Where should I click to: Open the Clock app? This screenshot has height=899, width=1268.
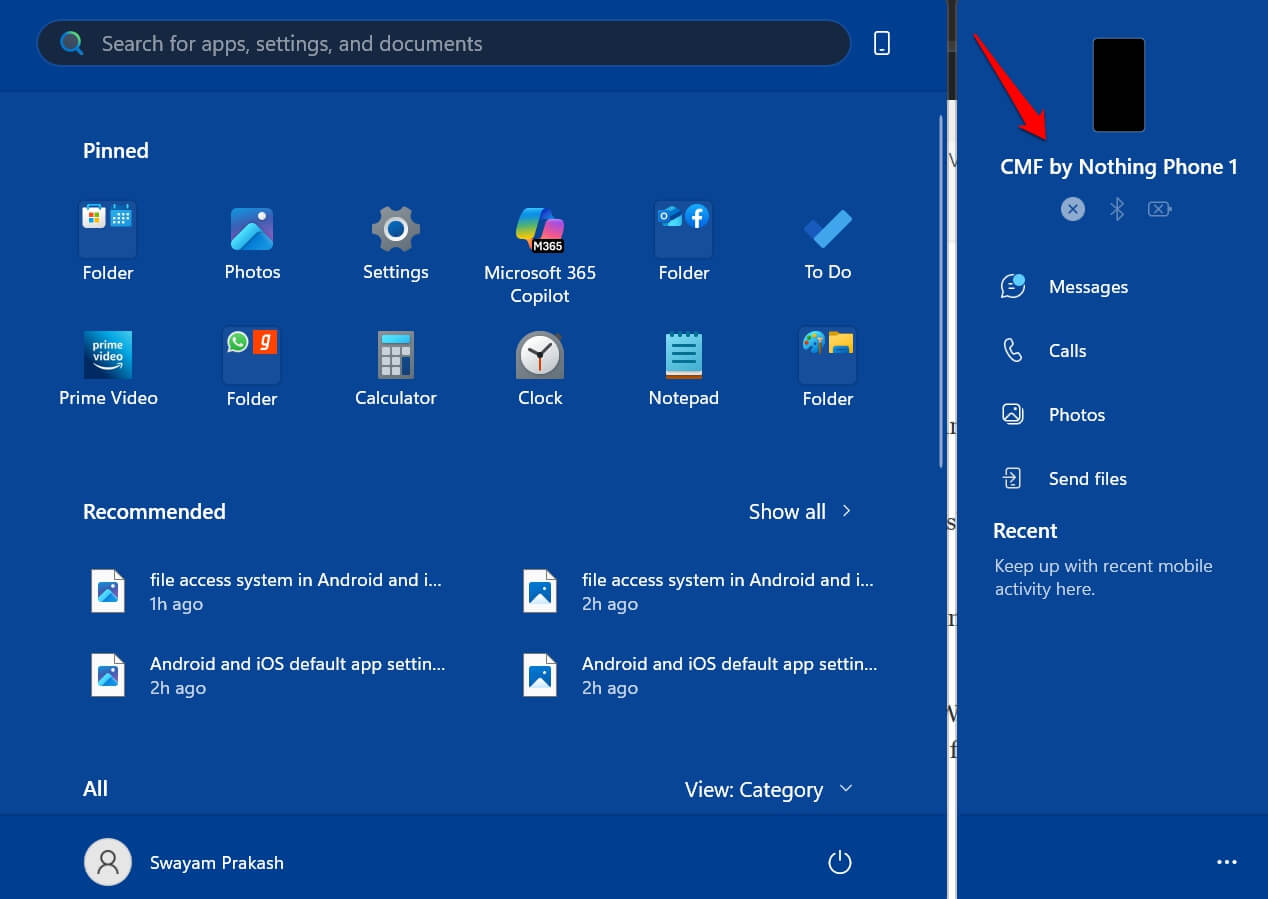click(540, 355)
